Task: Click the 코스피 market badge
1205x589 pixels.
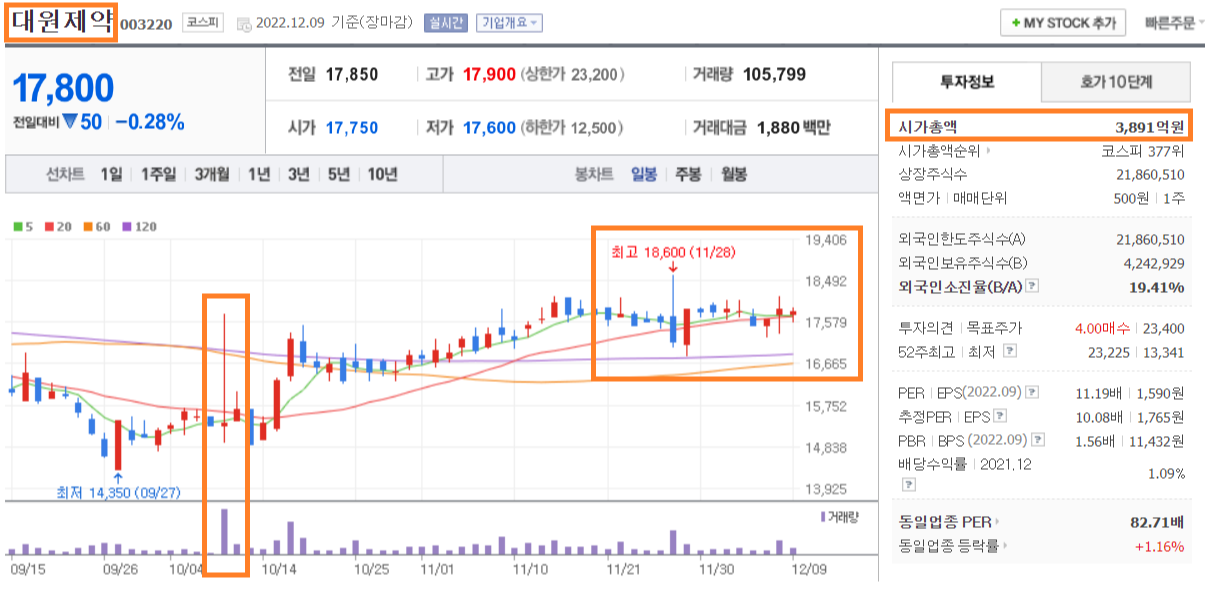Action: 203,22
